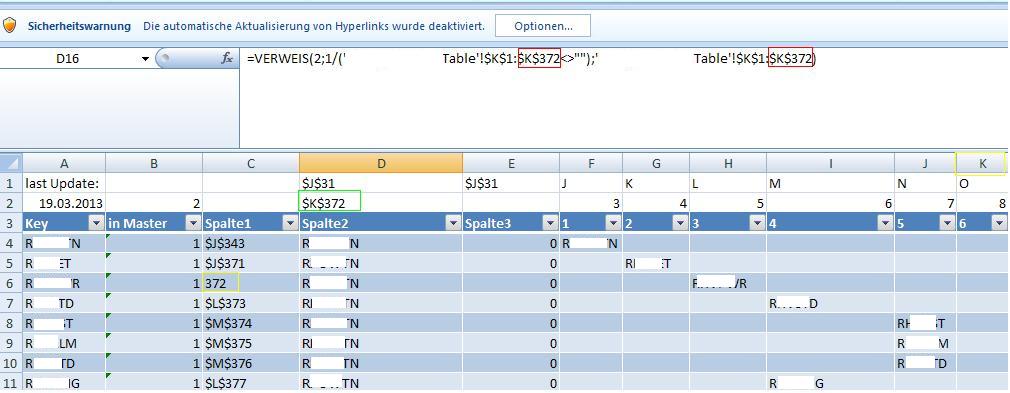Select cell $L$377 in Spalte1
The height and width of the screenshot is (393, 1010).
251,383
